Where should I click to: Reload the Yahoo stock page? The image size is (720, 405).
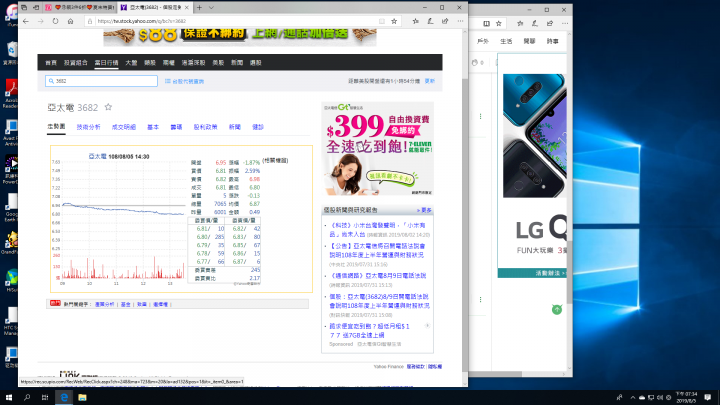click(x=56, y=21)
